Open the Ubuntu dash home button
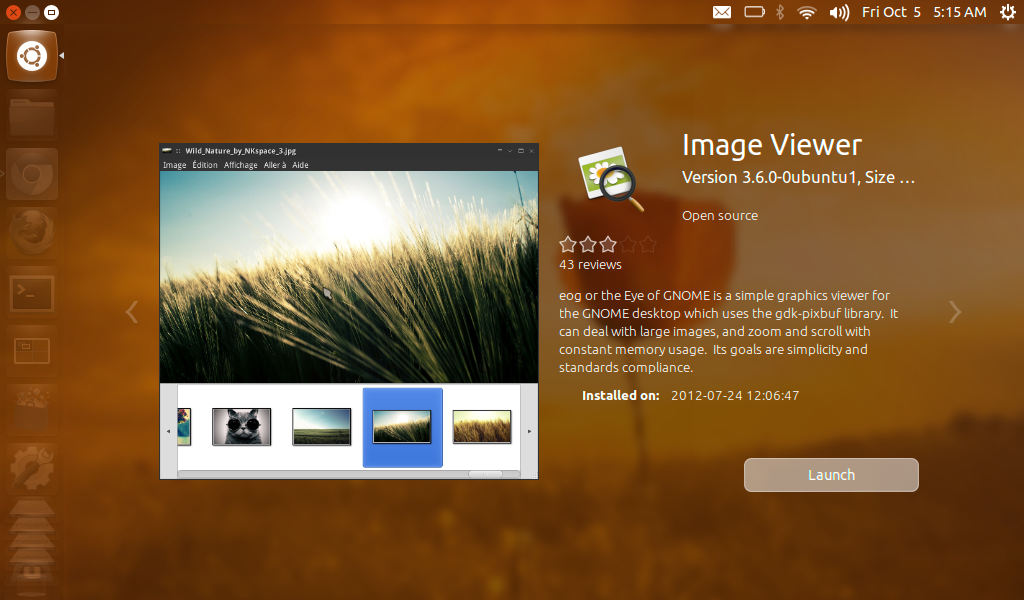 (31, 55)
